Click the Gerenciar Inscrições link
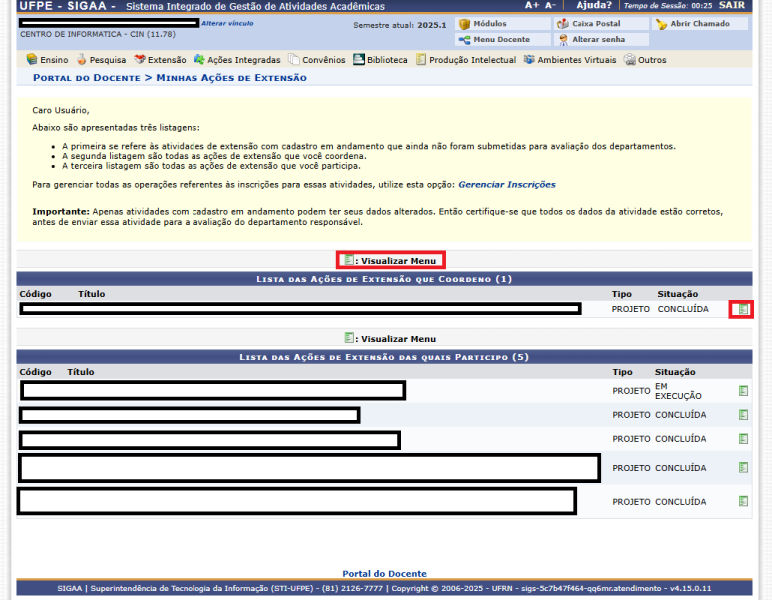The width and height of the screenshot is (772, 600). coord(506,185)
